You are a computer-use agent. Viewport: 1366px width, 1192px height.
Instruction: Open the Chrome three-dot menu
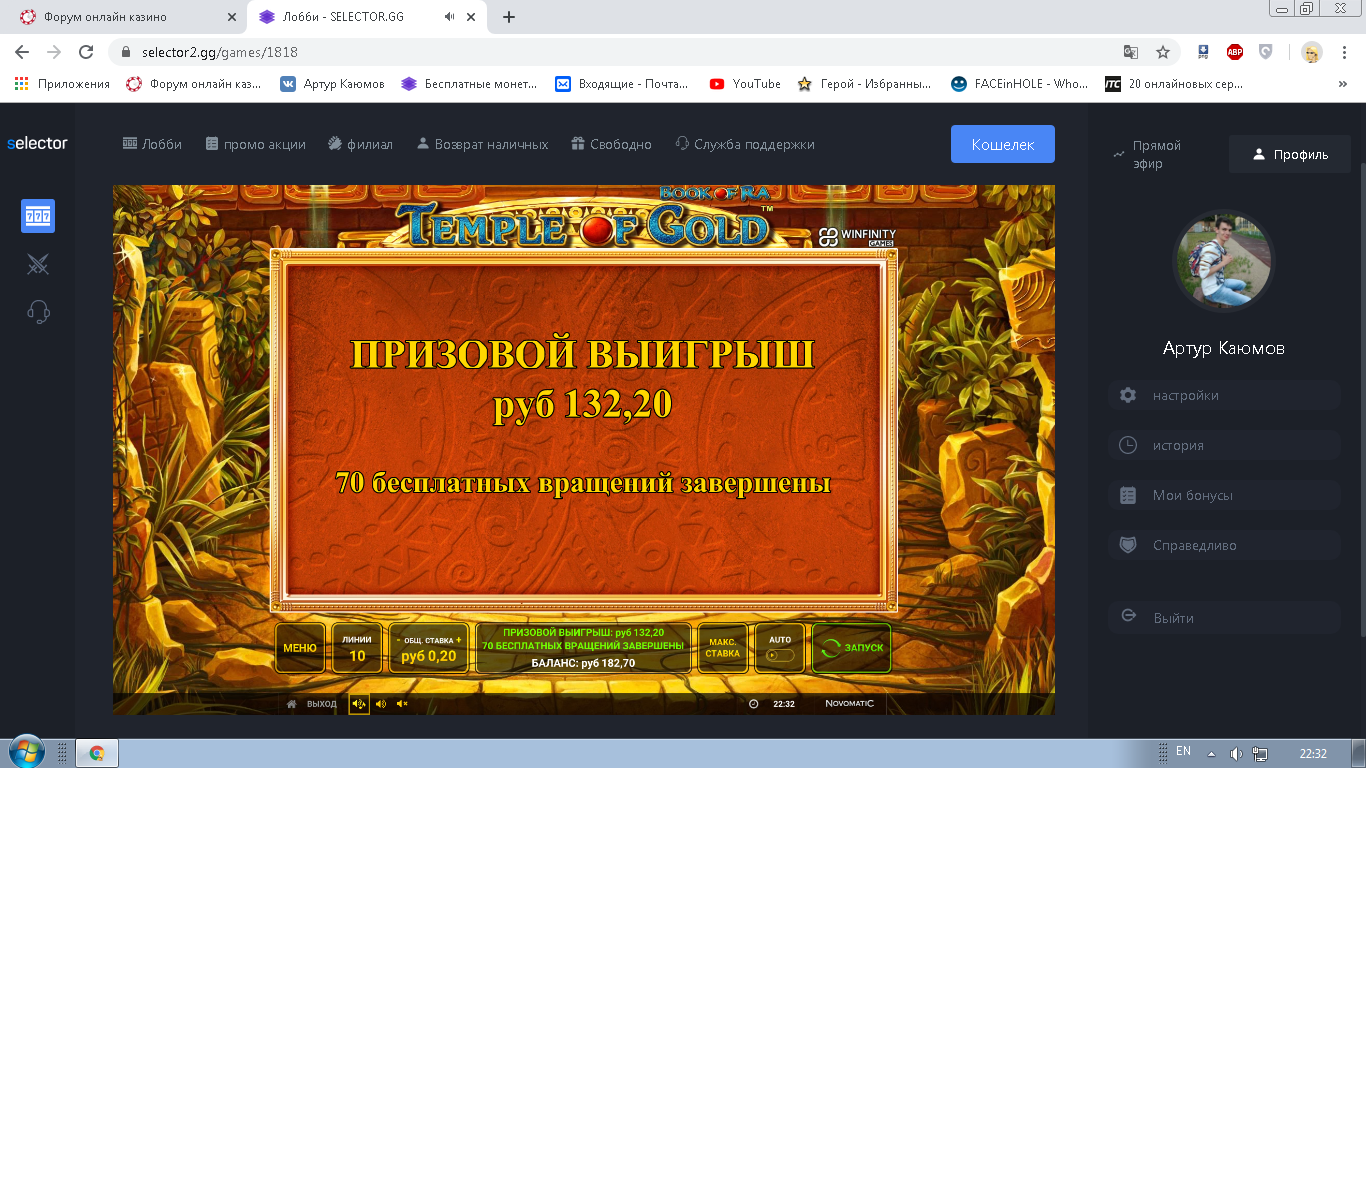point(1344,52)
